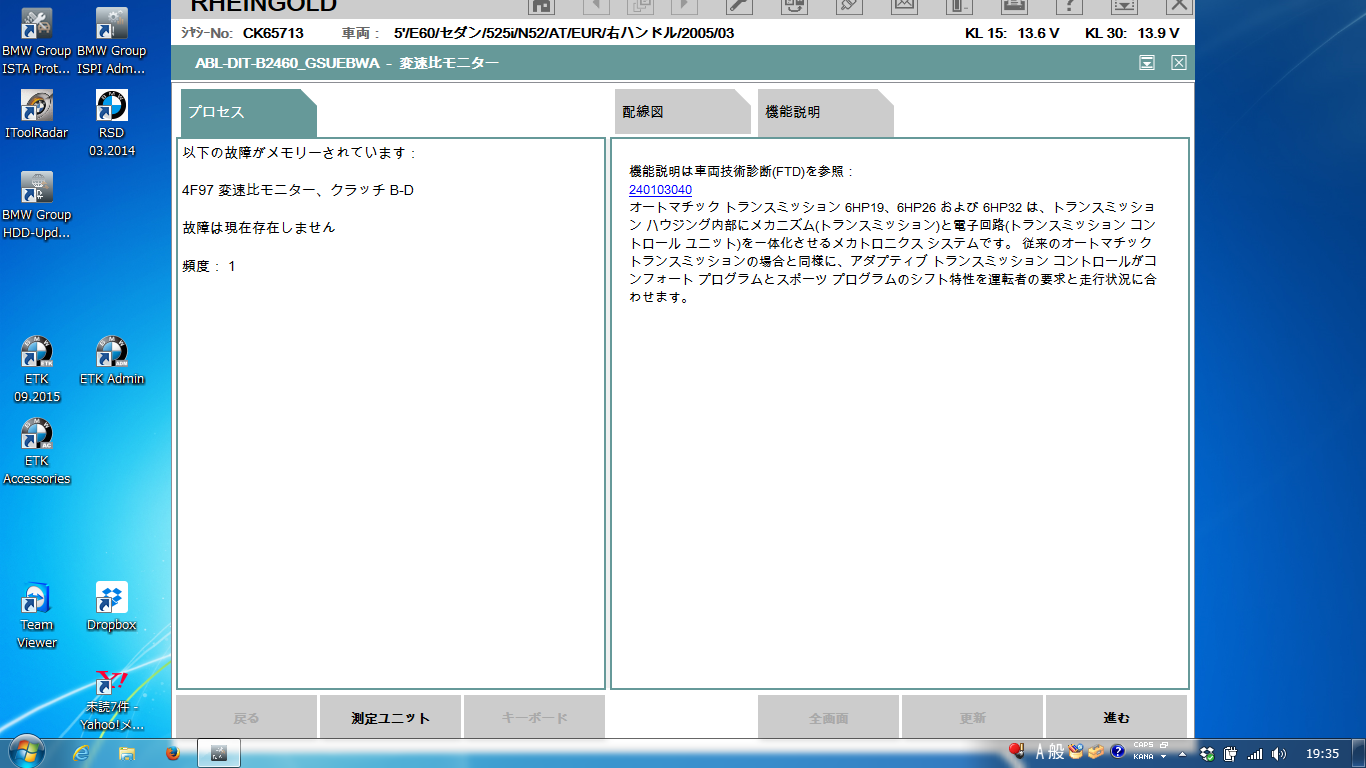Screen dimensions: 1366x768
Task: Click the 頻度： 1 line
Action: [209, 266]
